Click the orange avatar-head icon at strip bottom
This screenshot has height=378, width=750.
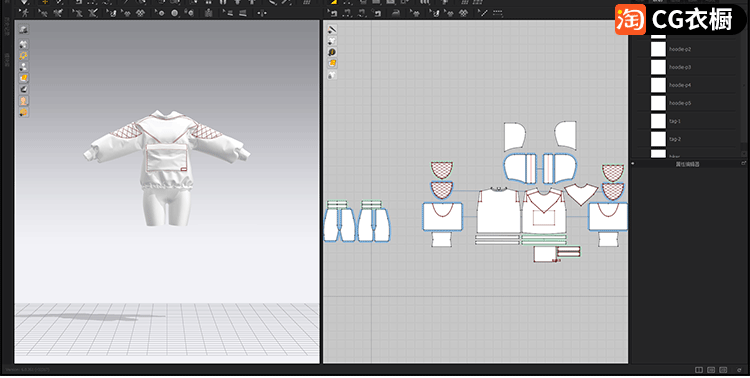[x=23, y=112]
